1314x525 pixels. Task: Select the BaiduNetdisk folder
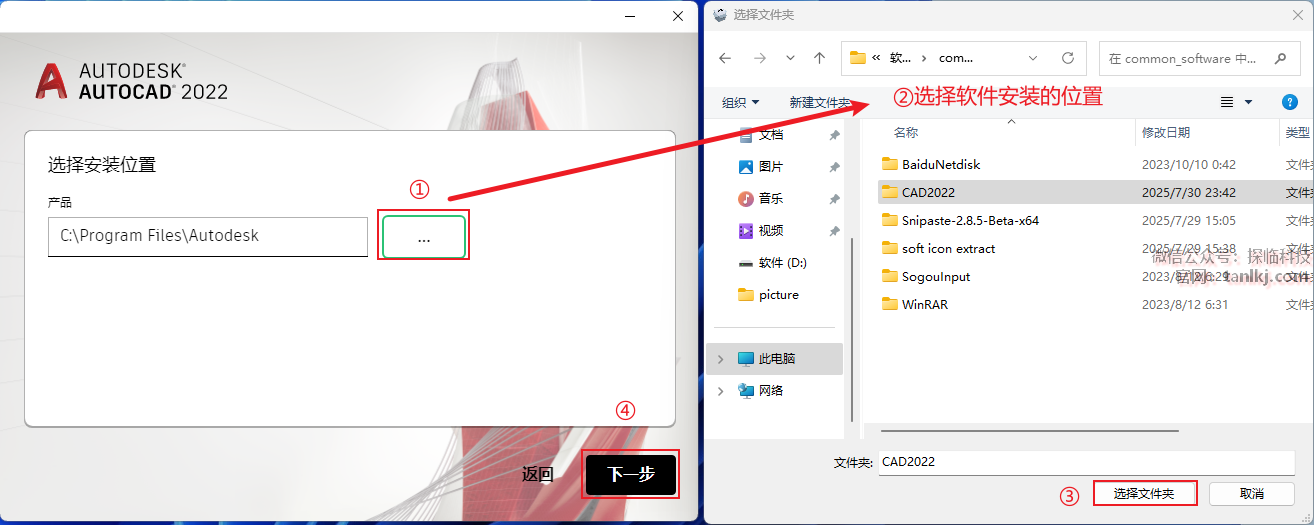[941, 164]
